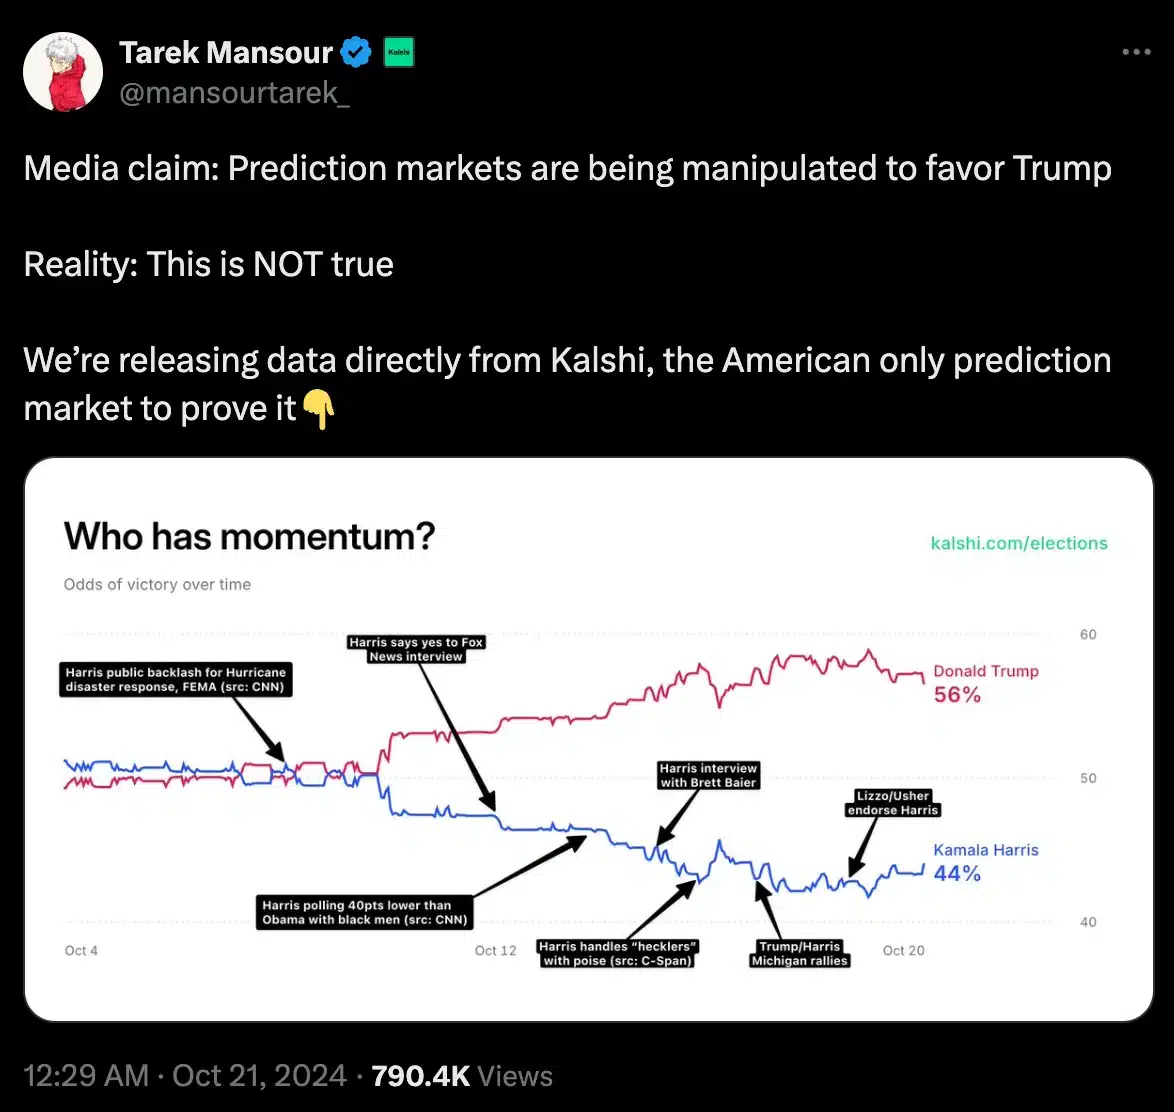This screenshot has width=1174, height=1112.
Task: Click the pointing-down hand emoji
Action: coord(318,409)
